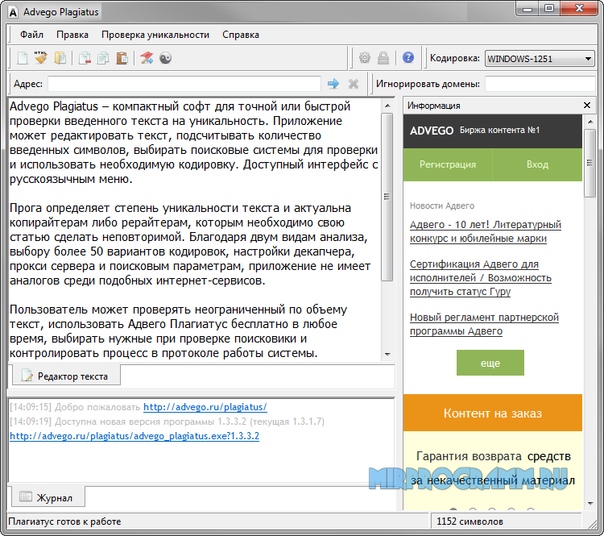Click the Информация panel scrollbar thumb
This screenshot has width=604, height=536.
[x=590, y=163]
